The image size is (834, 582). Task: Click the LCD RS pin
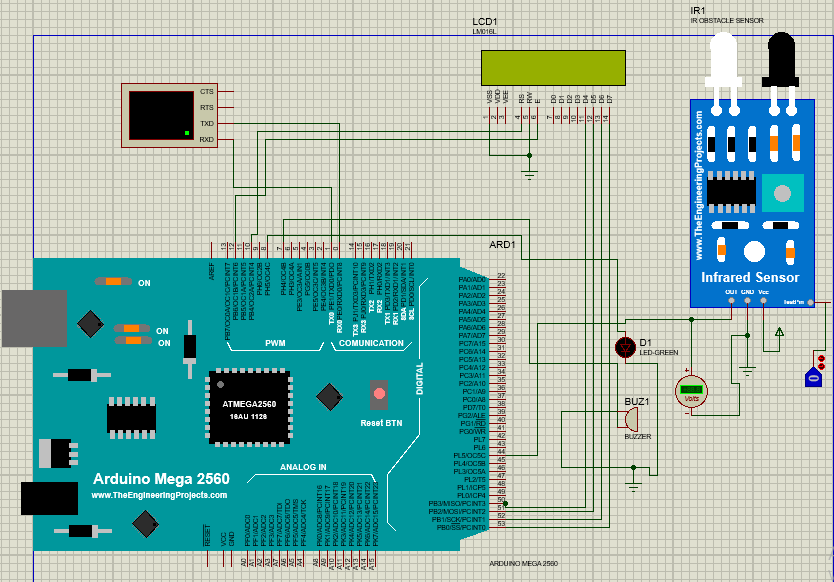click(521, 117)
